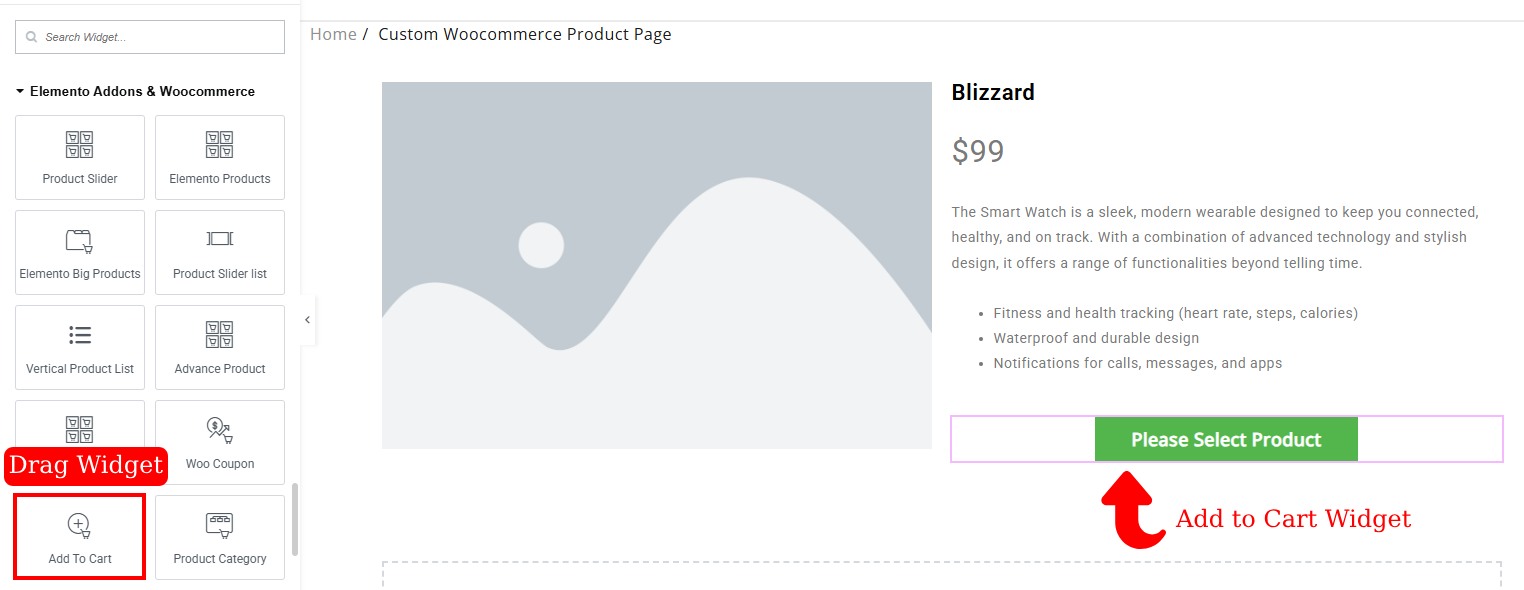Screen dimensions: 1524x590
Task: Click the Waterproof and durable design bullet
Action: click(x=1096, y=338)
